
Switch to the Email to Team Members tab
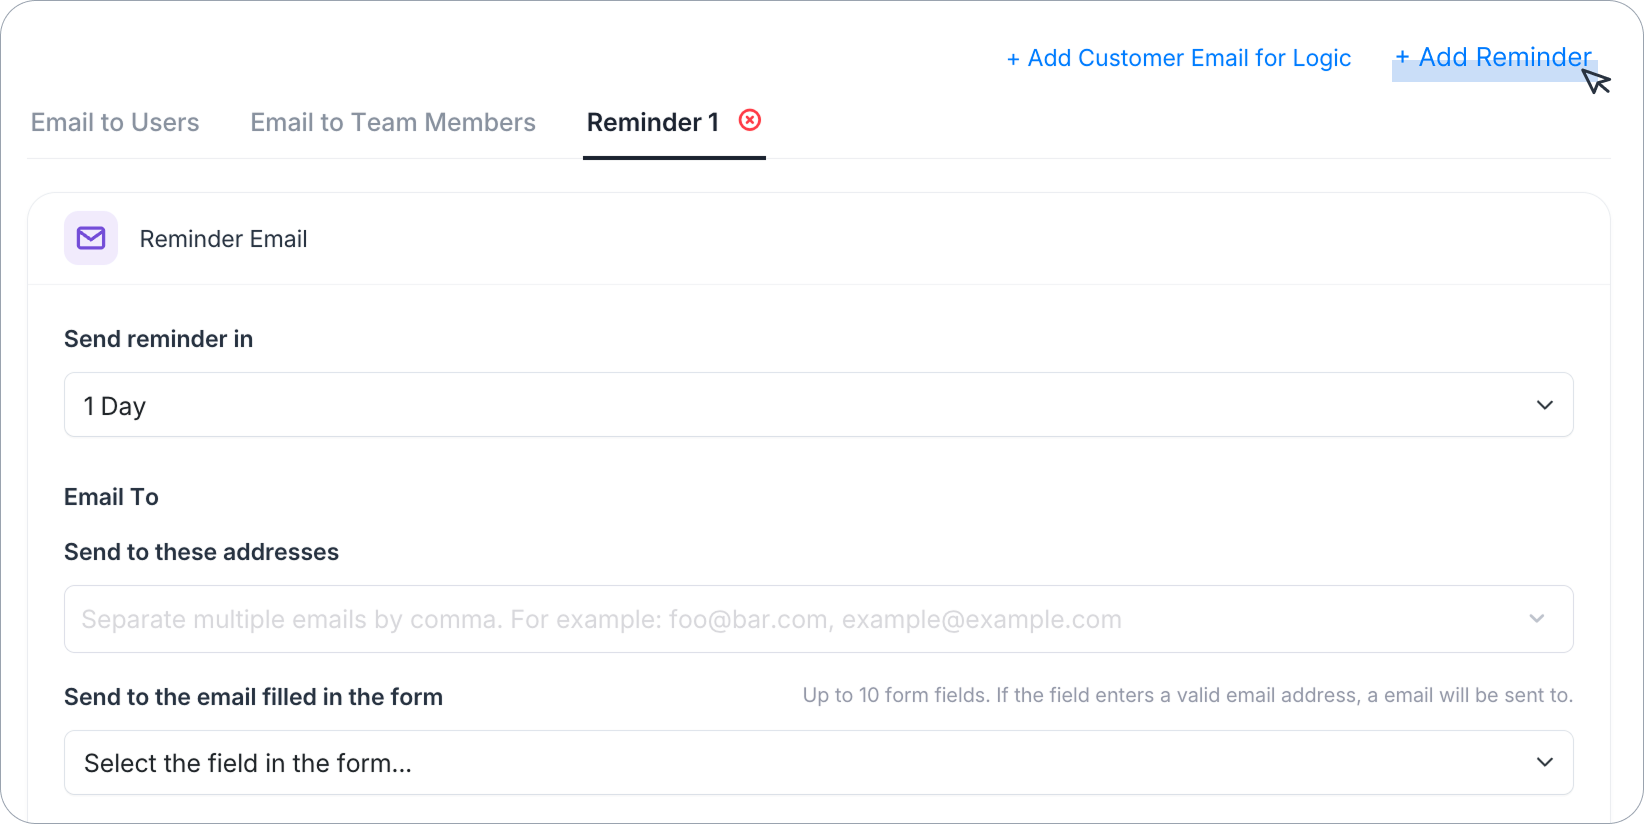[x=393, y=122]
